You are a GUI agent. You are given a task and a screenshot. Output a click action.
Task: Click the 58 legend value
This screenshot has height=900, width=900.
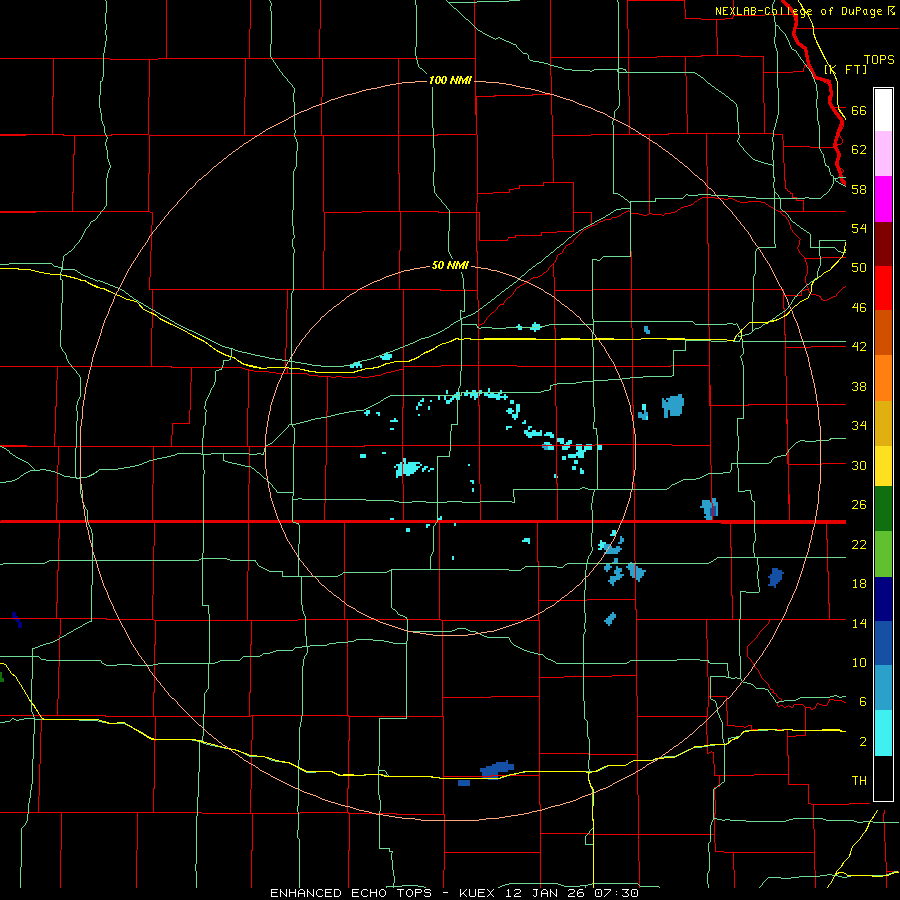[859, 189]
